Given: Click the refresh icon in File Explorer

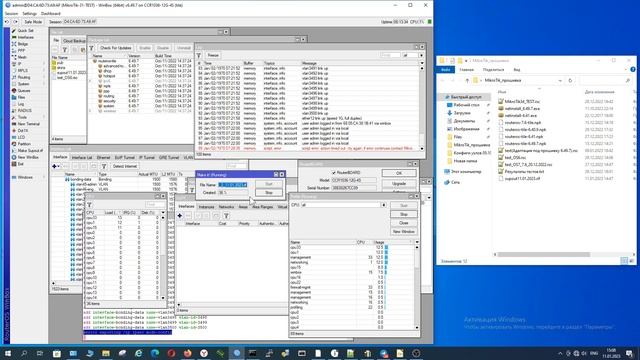Looking at the screenshot, I should coord(570,81).
